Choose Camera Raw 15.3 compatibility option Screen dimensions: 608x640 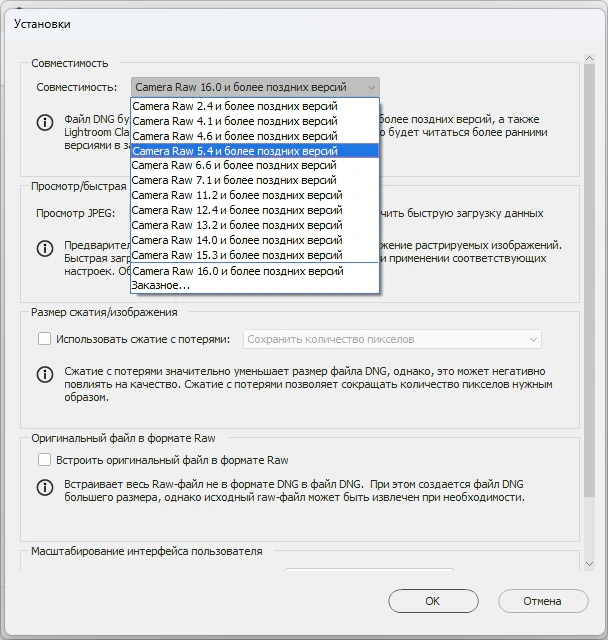click(255, 255)
